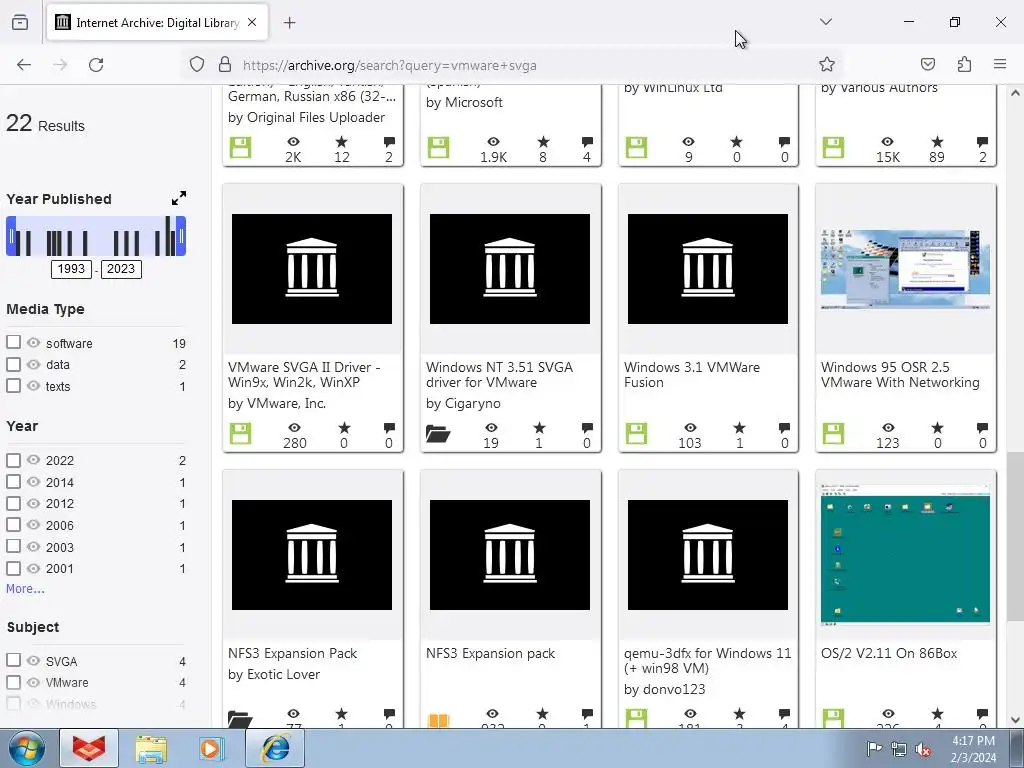Screen dimensions: 1024x768
Task: Edit the 2023 end year field
Action: click(121, 269)
